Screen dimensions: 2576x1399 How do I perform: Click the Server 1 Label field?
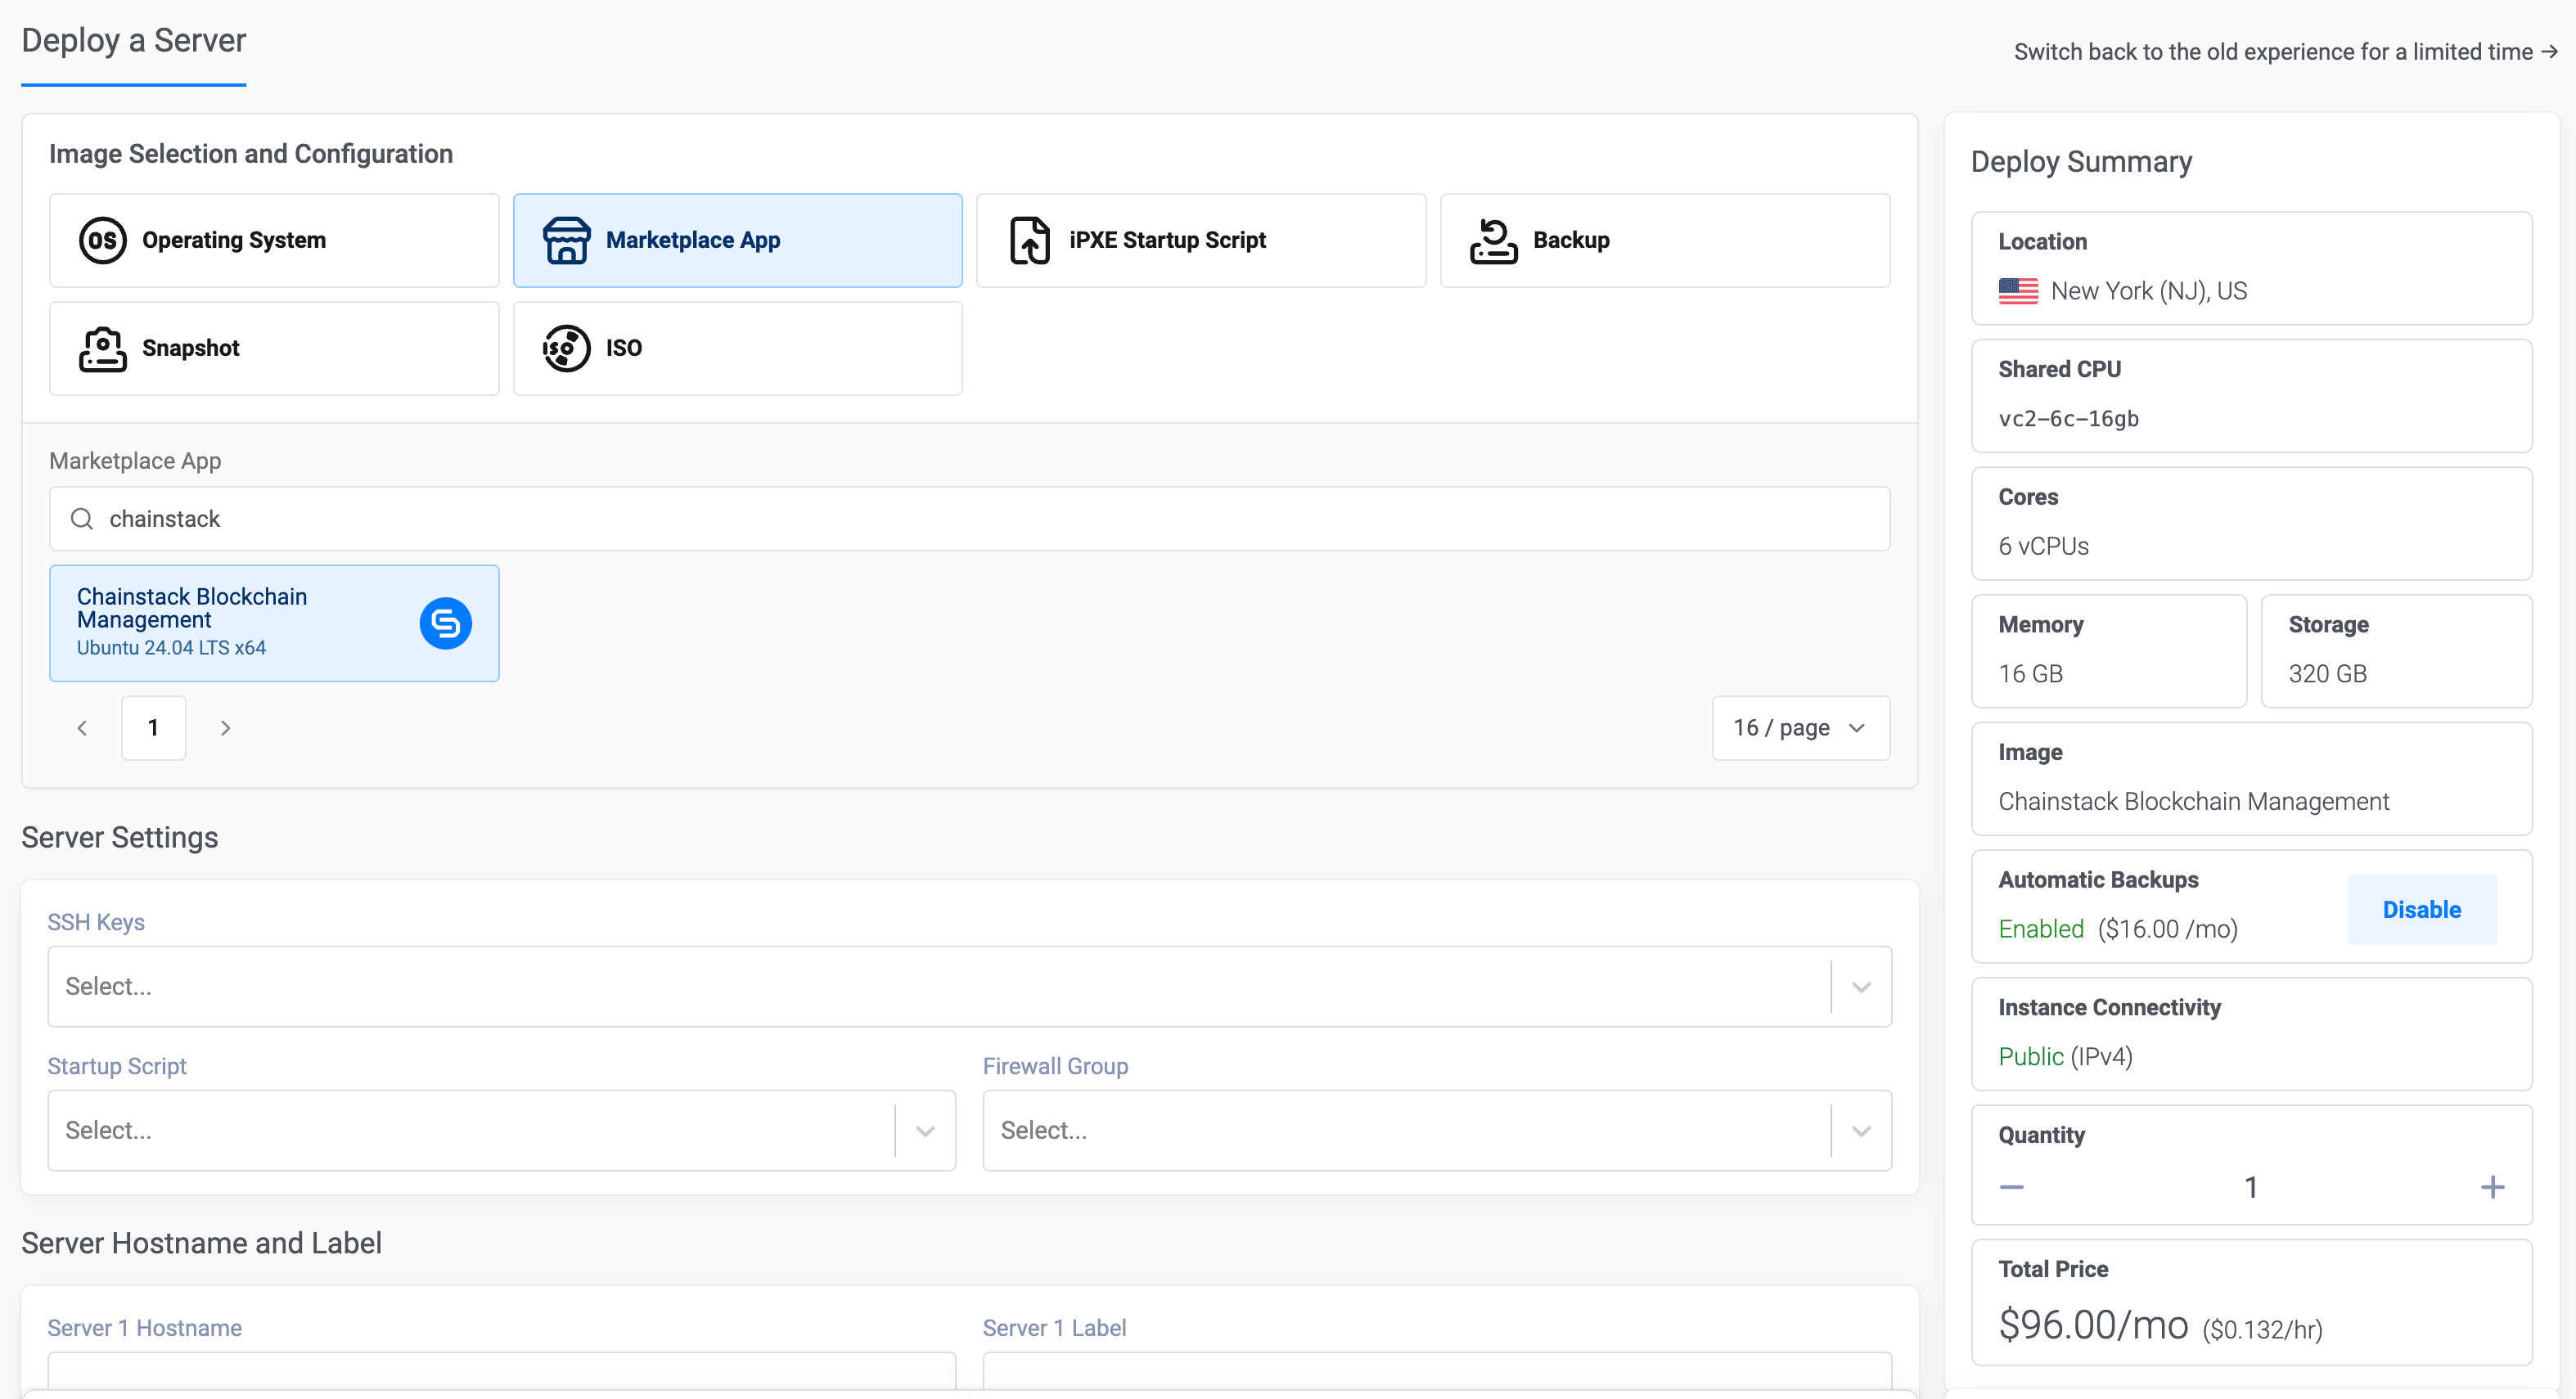click(1437, 1370)
